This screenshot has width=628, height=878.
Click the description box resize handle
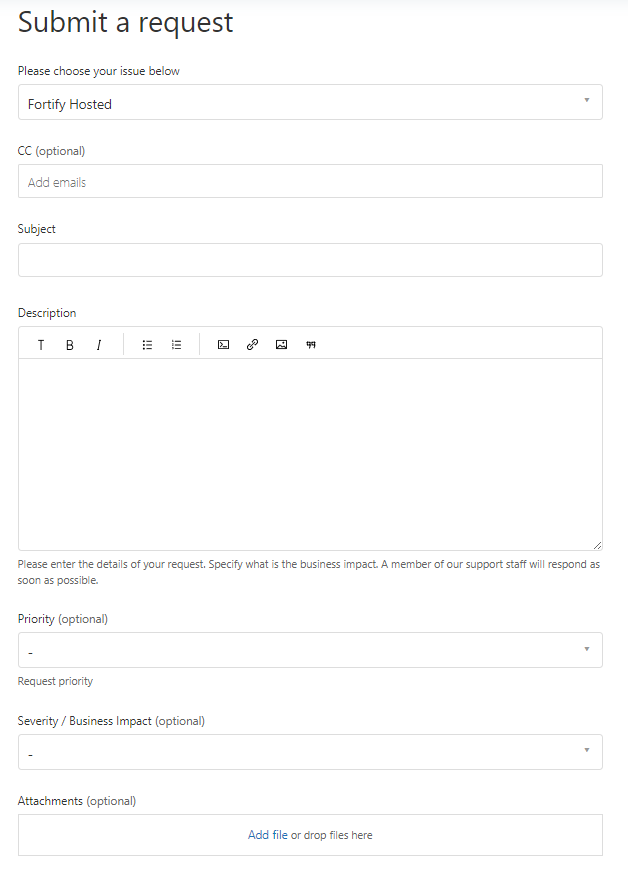pos(597,545)
